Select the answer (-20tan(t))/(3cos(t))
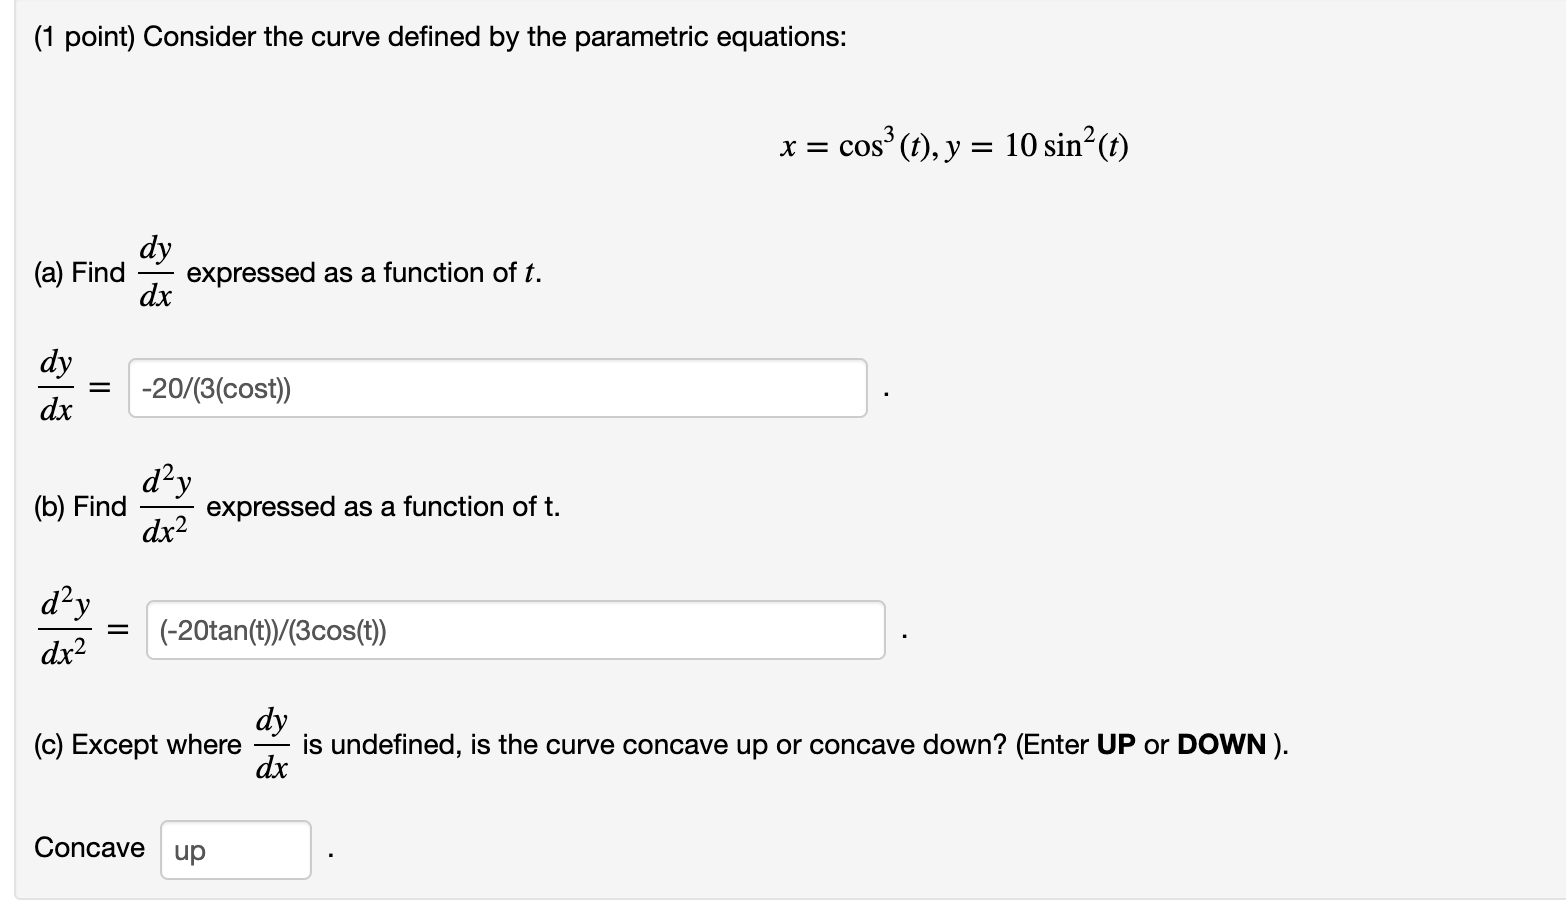The image size is (1566, 910). coord(272,630)
